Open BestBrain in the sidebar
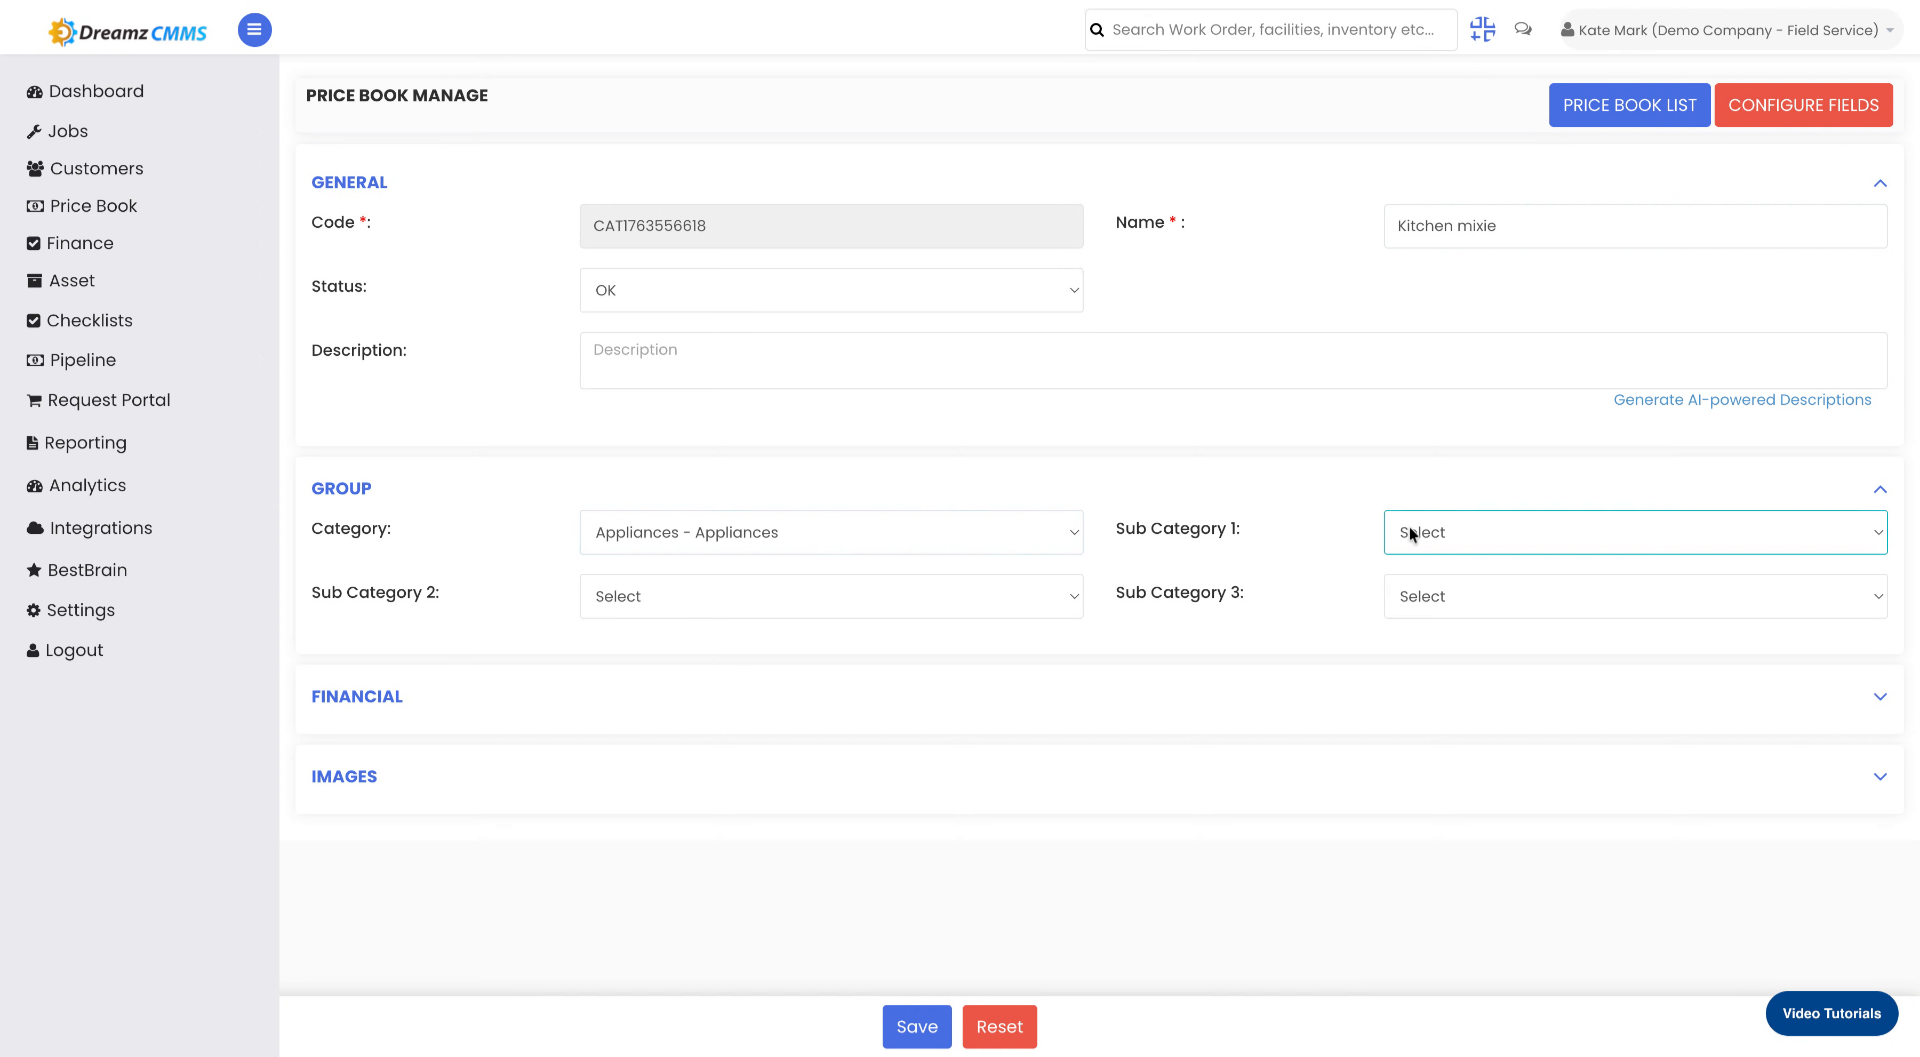Screen dimensions: 1920x1057 (x=87, y=570)
